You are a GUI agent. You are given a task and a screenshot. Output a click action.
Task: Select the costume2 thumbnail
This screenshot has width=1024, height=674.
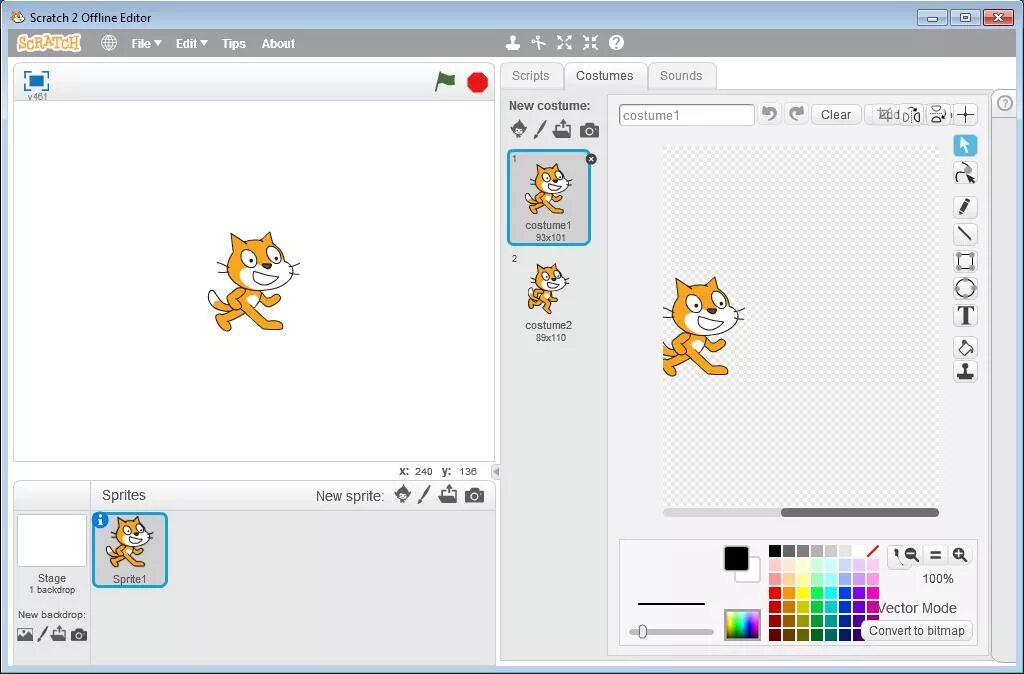click(x=549, y=298)
